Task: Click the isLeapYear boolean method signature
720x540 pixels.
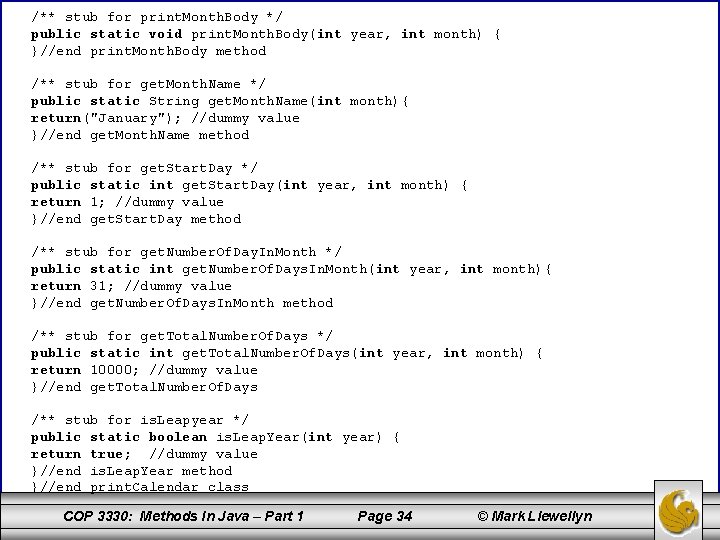Action: point(215,438)
